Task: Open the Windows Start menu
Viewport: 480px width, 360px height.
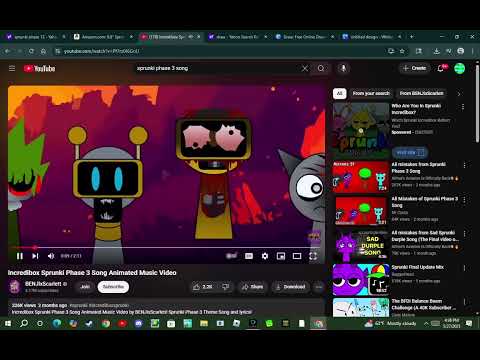Action: (x=8, y=323)
